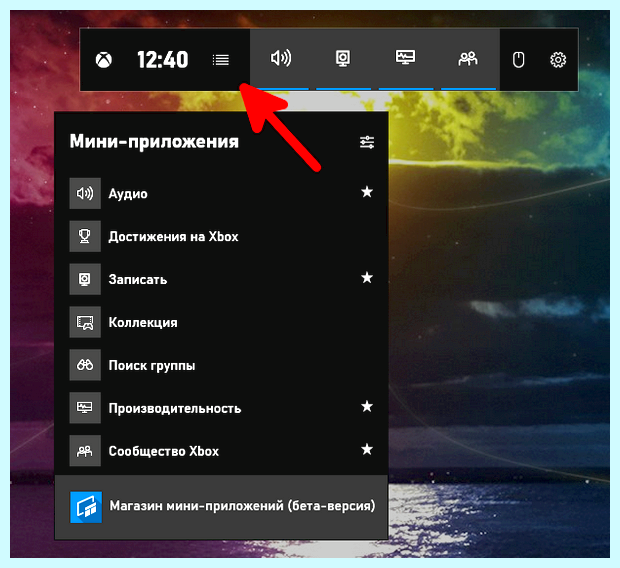Click the Коллекция gallery icon

click(85, 322)
